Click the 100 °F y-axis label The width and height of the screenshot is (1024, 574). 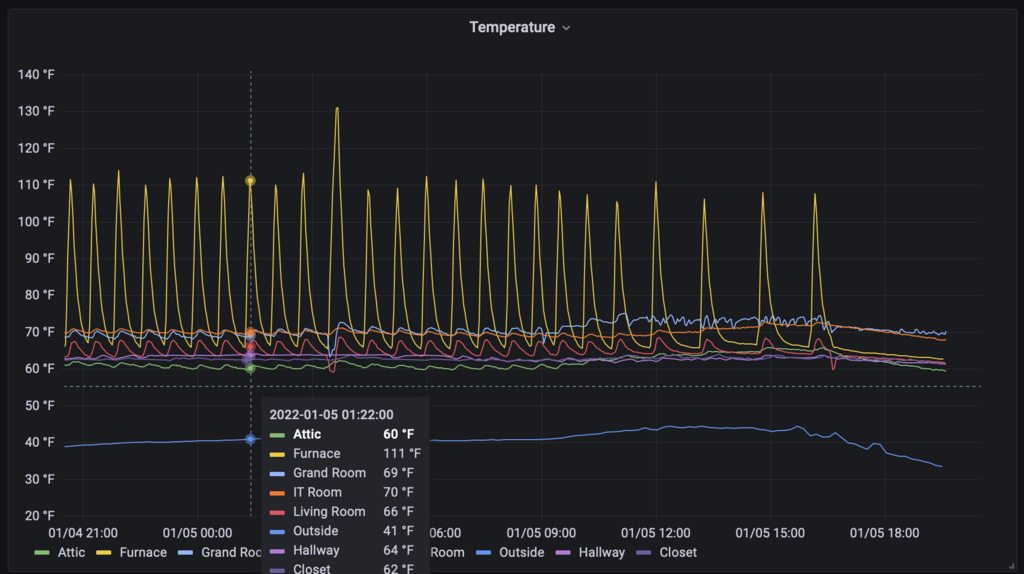(x=36, y=221)
